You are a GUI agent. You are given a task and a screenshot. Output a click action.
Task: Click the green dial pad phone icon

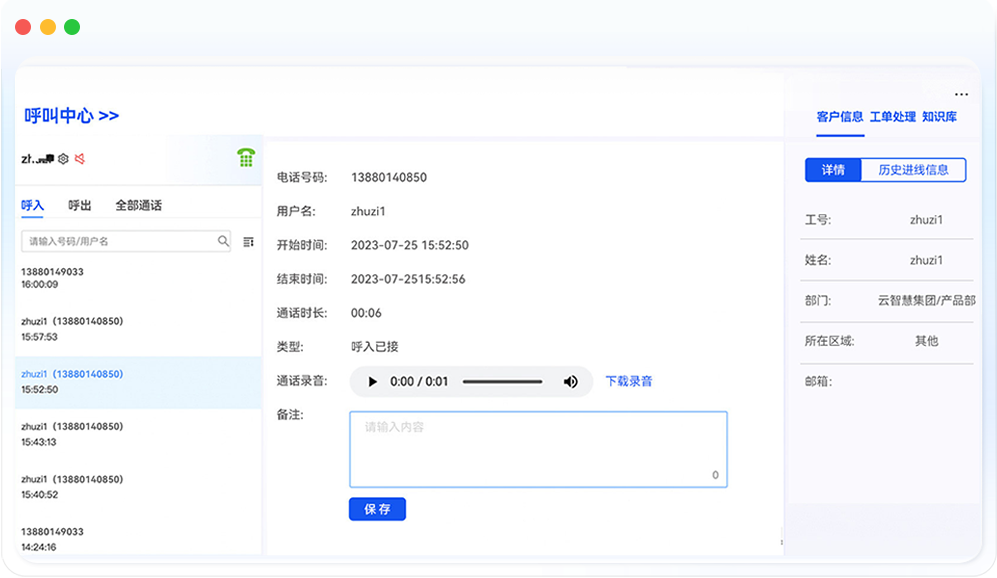[x=245, y=158]
